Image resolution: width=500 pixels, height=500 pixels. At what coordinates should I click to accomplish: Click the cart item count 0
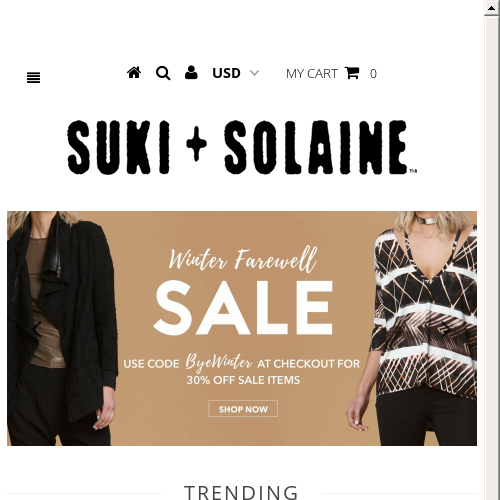(373, 74)
